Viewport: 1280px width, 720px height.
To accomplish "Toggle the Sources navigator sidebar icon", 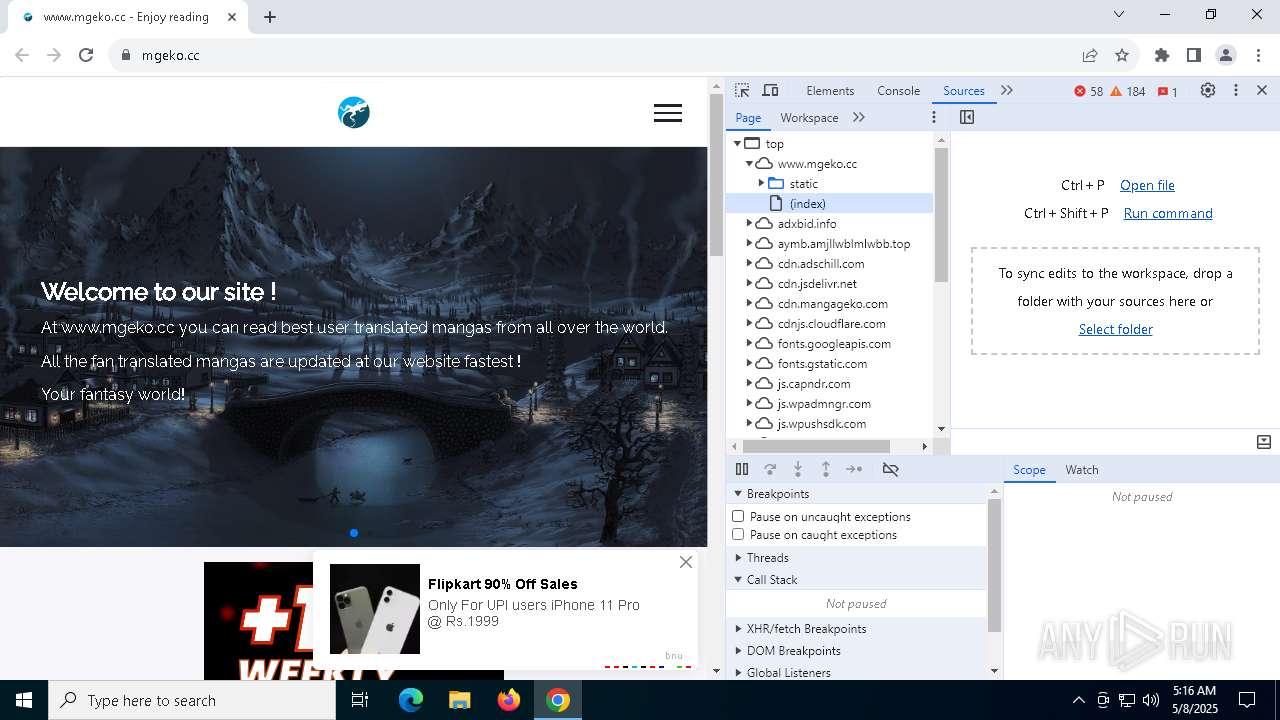I will tap(966, 117).
